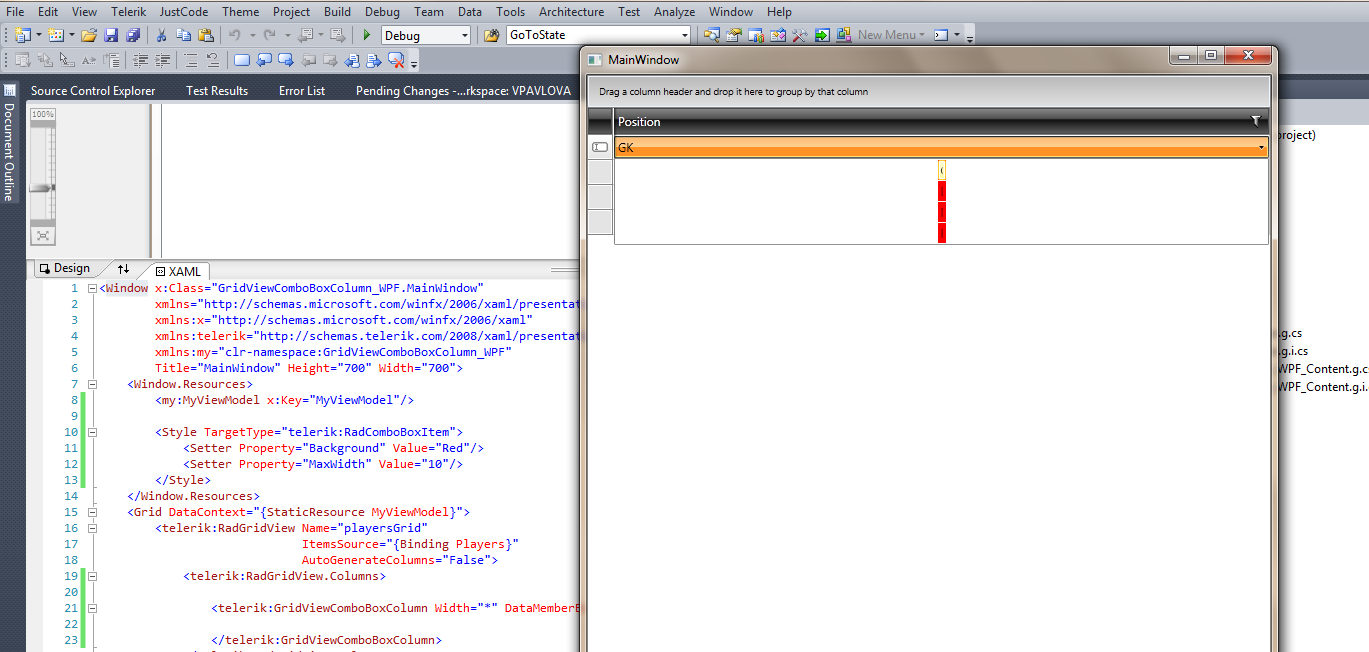Screen dimensions: 1369x652
Task: Open the Analyze menu
Action: pyautogui.click(x=675, y=12)
